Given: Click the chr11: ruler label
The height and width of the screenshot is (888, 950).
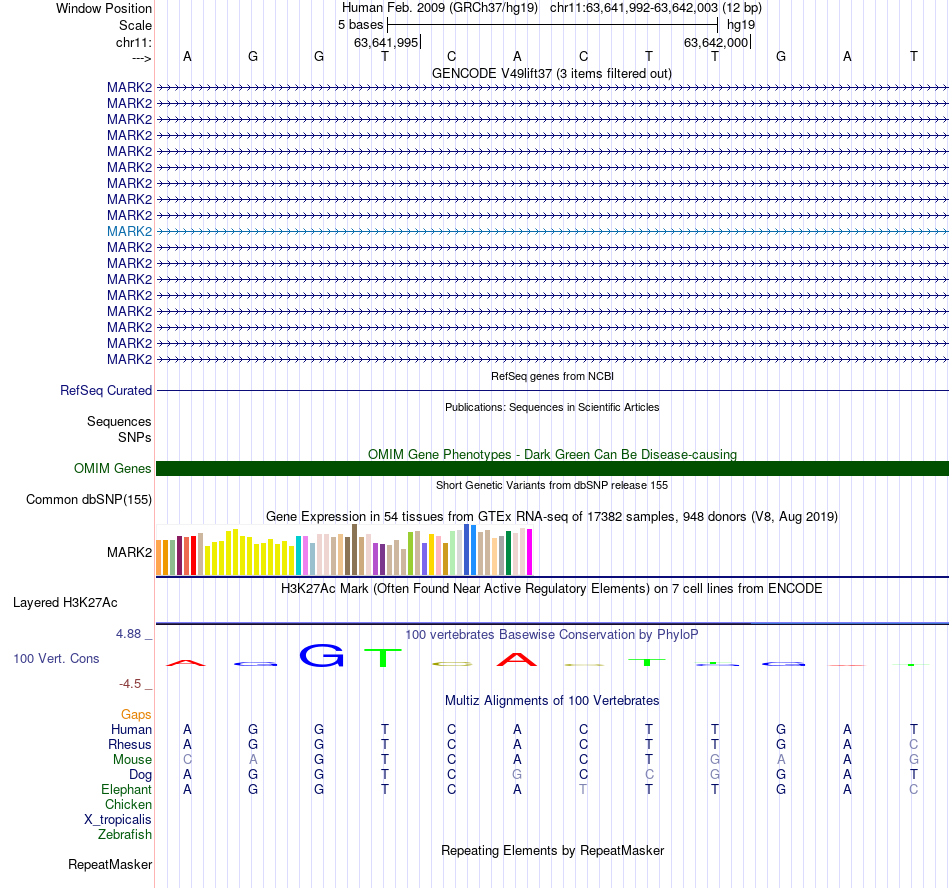Looking at the screenshot, I should [134, 42].
